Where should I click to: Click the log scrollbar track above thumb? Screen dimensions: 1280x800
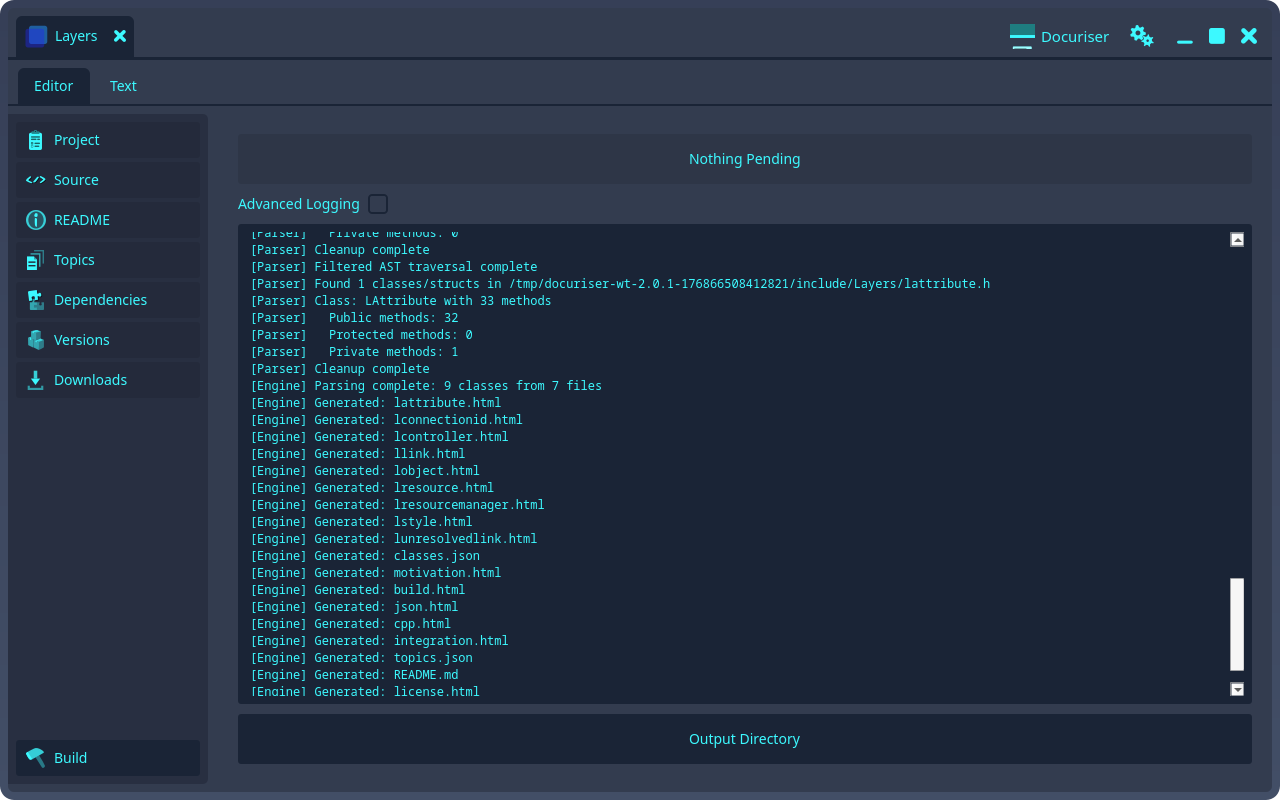[x=1237, y=412]
